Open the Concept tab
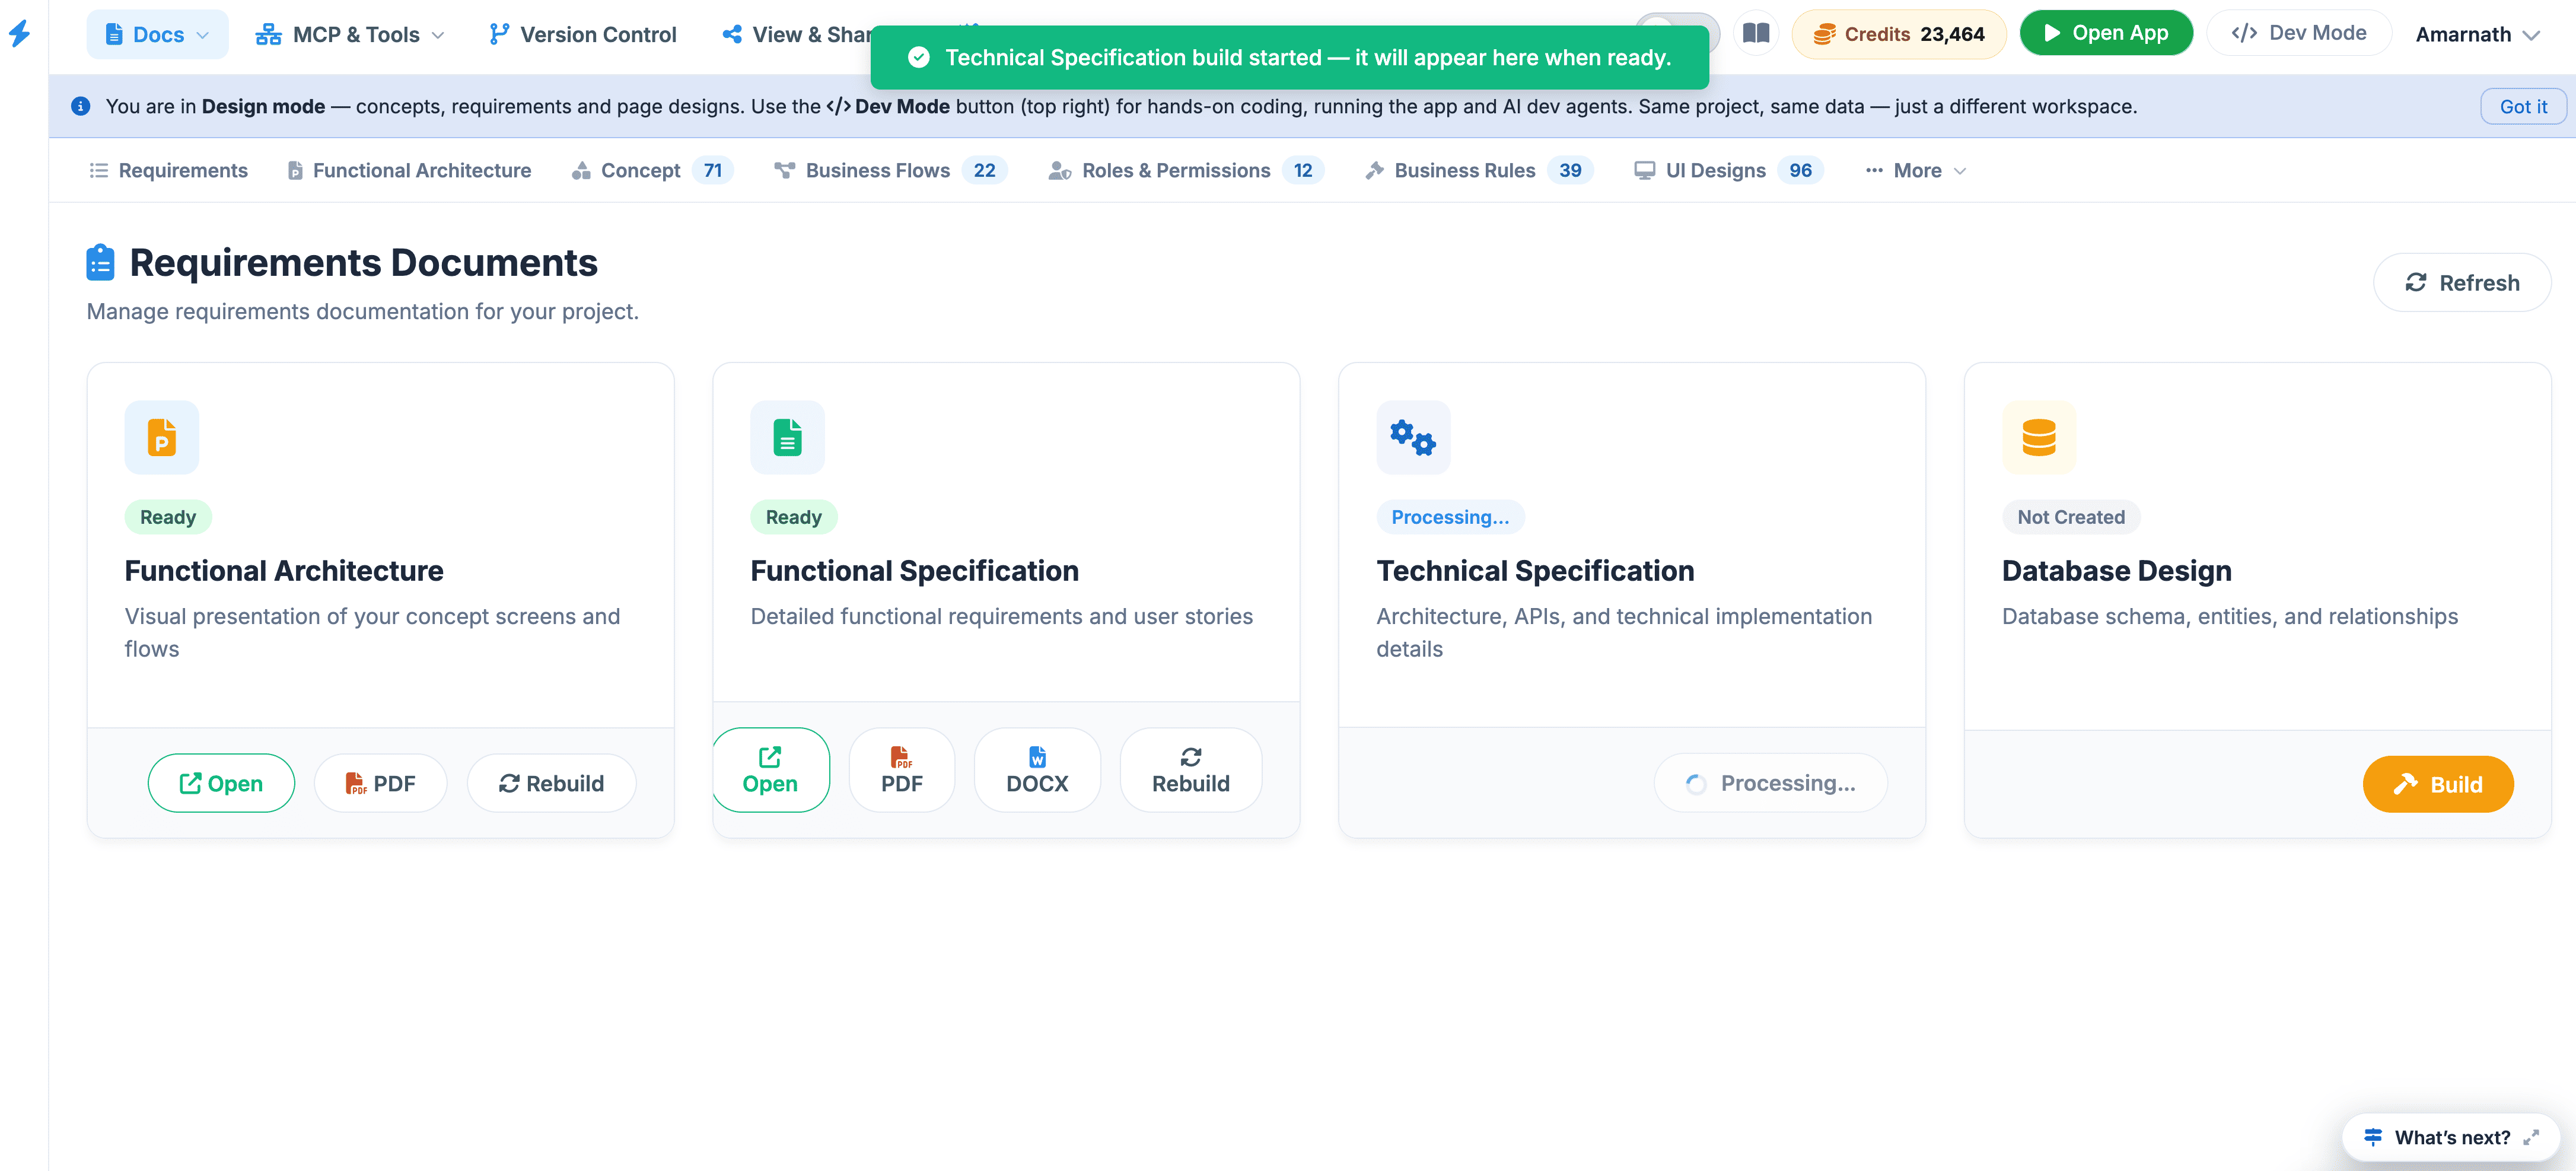The height and width of the screenshot is (1171, 2576). tap(652, 170)
